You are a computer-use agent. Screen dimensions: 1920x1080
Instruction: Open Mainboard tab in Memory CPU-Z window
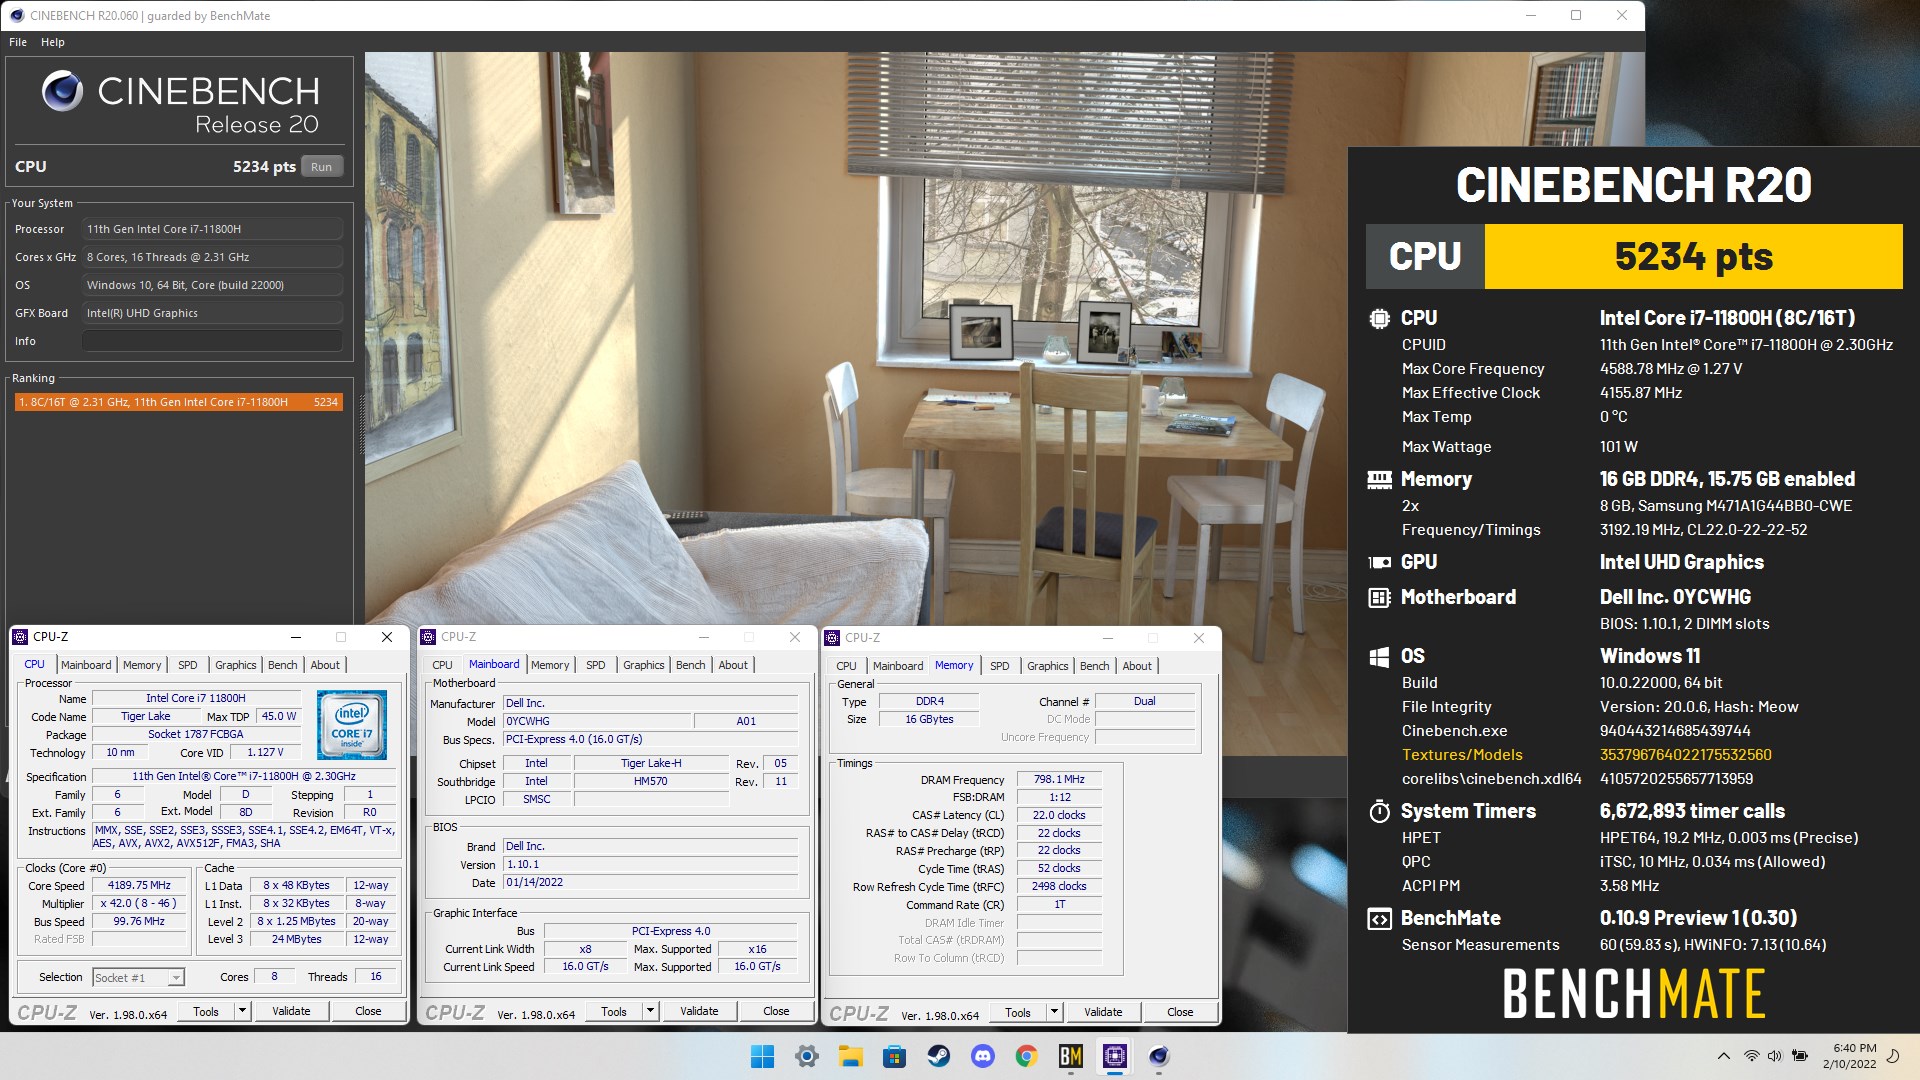click(x=898, y=666)
